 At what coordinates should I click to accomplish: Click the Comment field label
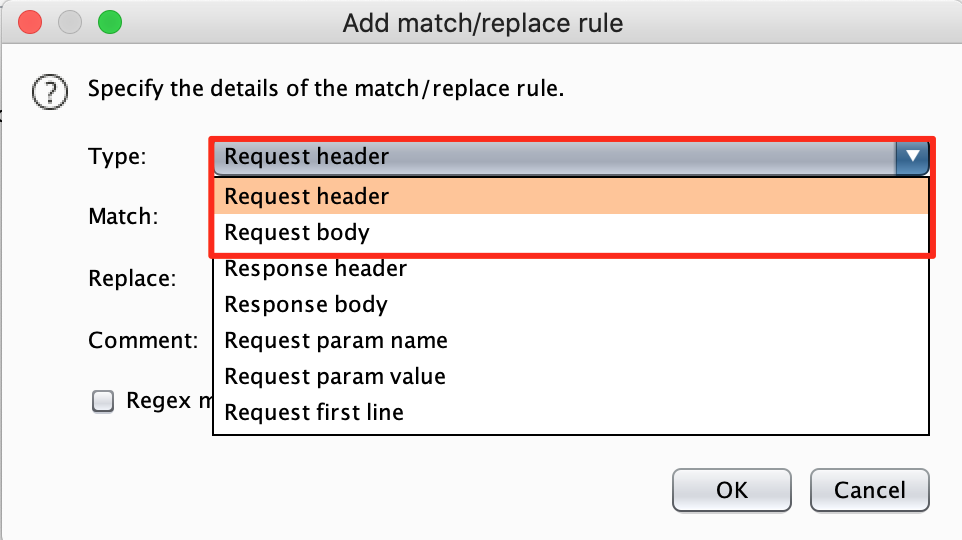coord(143,340)
